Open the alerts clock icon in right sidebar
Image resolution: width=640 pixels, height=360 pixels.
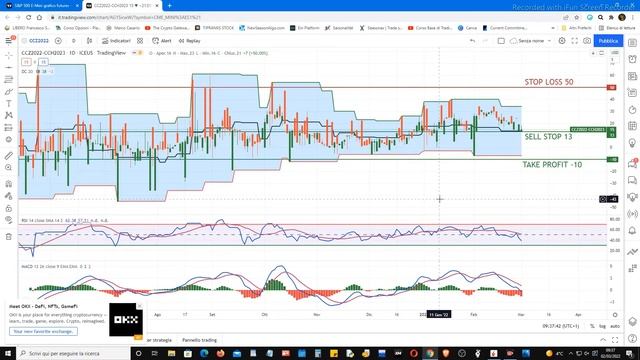632,59
